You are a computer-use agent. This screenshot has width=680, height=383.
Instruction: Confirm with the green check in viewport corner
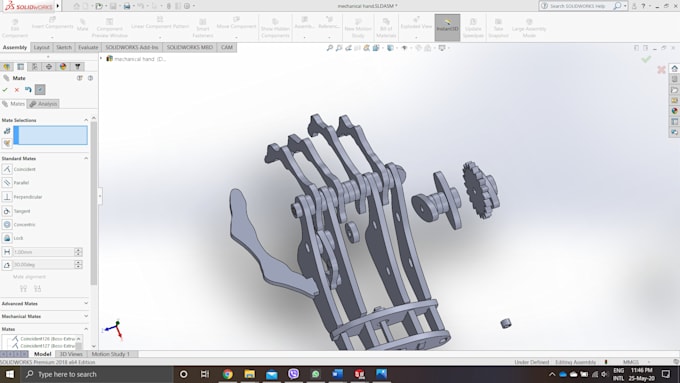(x=646, y=59)
